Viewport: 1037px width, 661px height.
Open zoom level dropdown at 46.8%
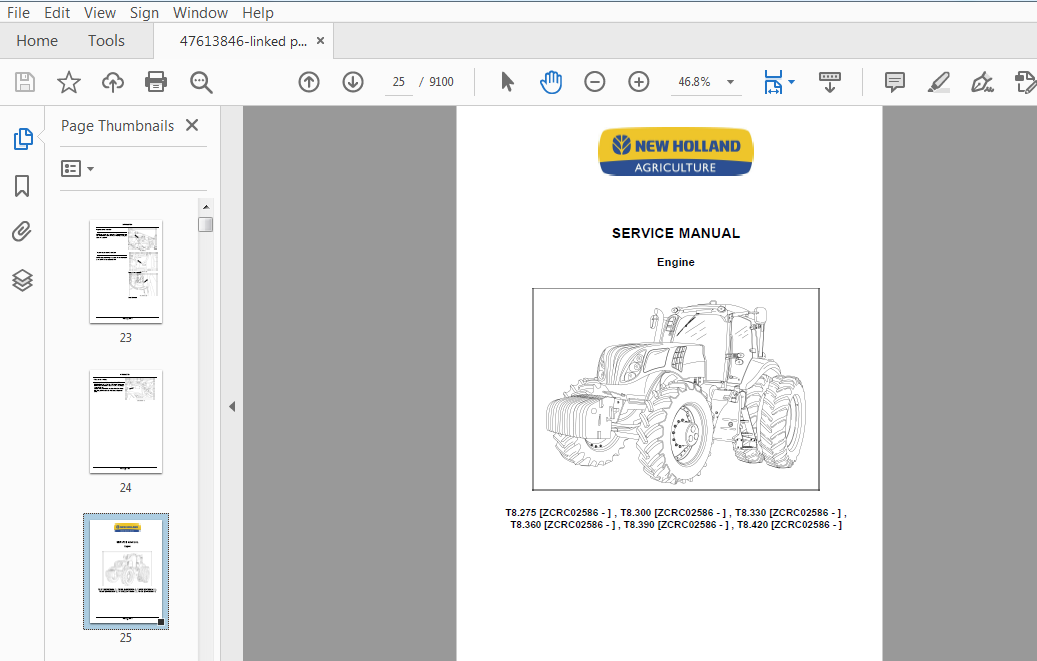[731, 82]
